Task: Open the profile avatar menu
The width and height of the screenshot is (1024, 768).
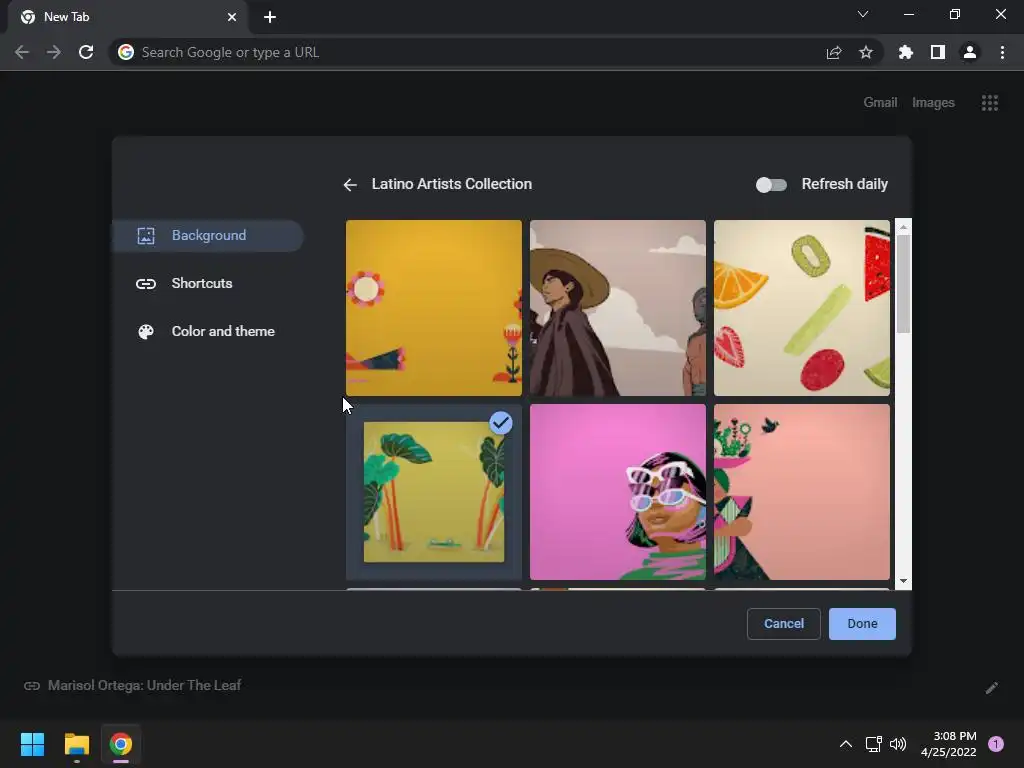Action: [970, 52]
